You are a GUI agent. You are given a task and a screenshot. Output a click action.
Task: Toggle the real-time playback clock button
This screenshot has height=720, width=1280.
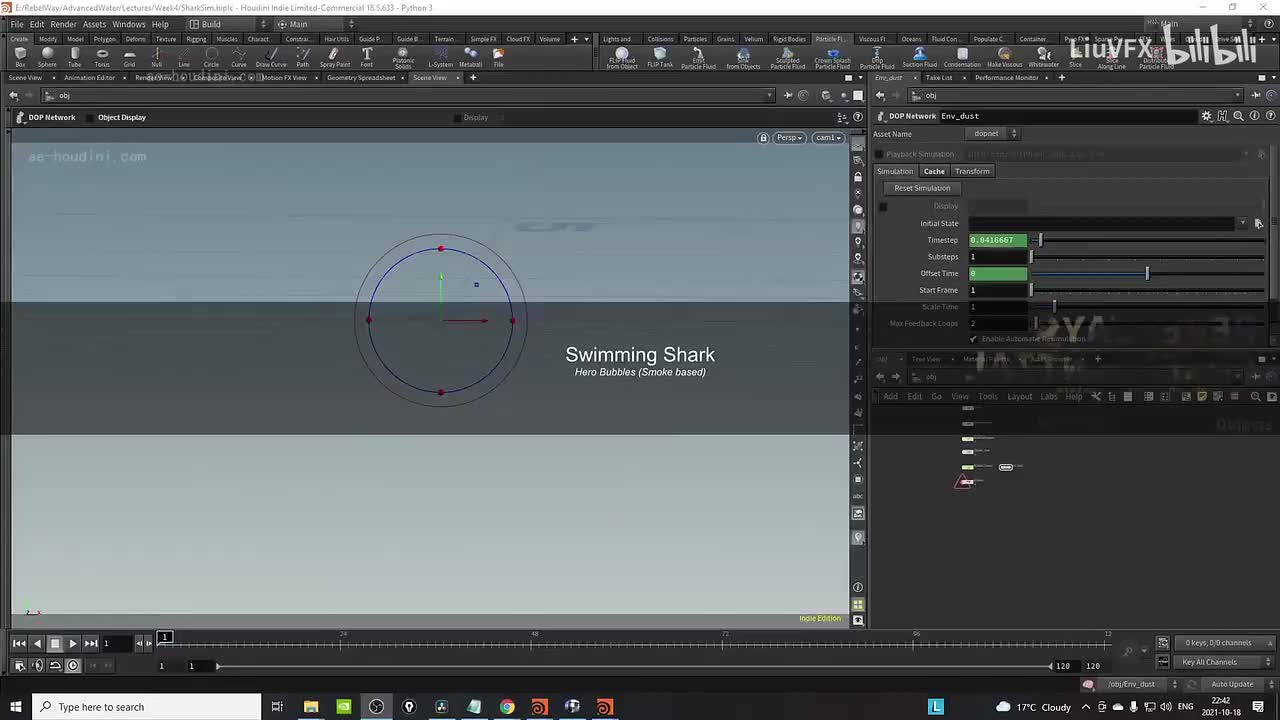[72, 665]
